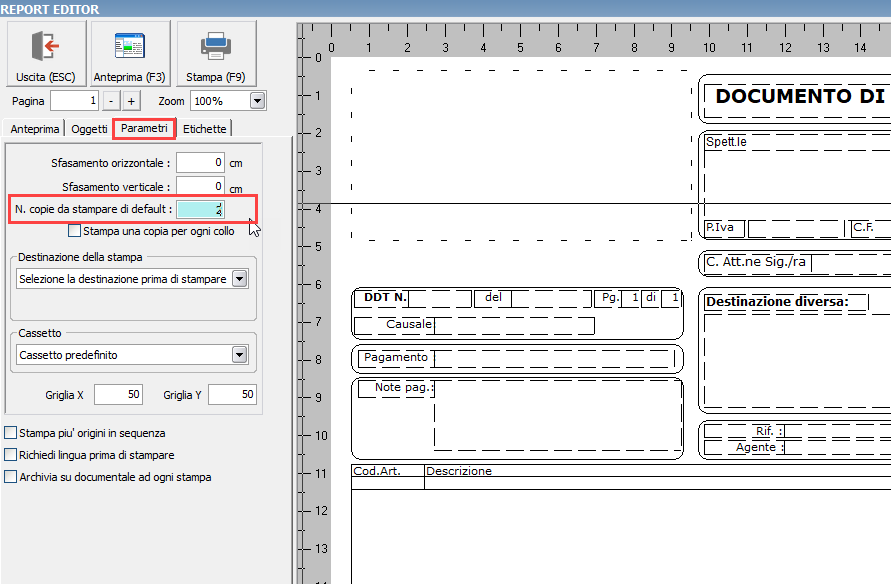The image size is (891, 584).
Task: Switch to the Oggetti tab
Action: (x=89, y=129)
